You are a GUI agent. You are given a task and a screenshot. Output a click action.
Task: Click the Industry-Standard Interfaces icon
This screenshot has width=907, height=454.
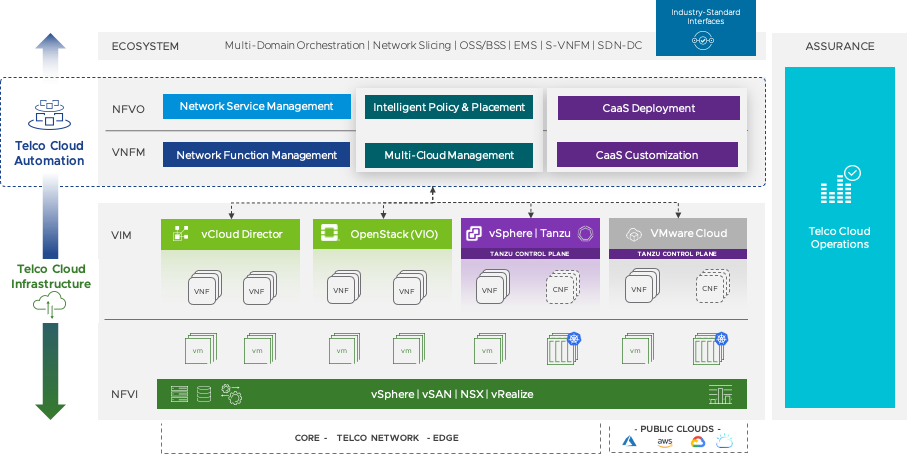pyautogui.click(x=703, y=40)
